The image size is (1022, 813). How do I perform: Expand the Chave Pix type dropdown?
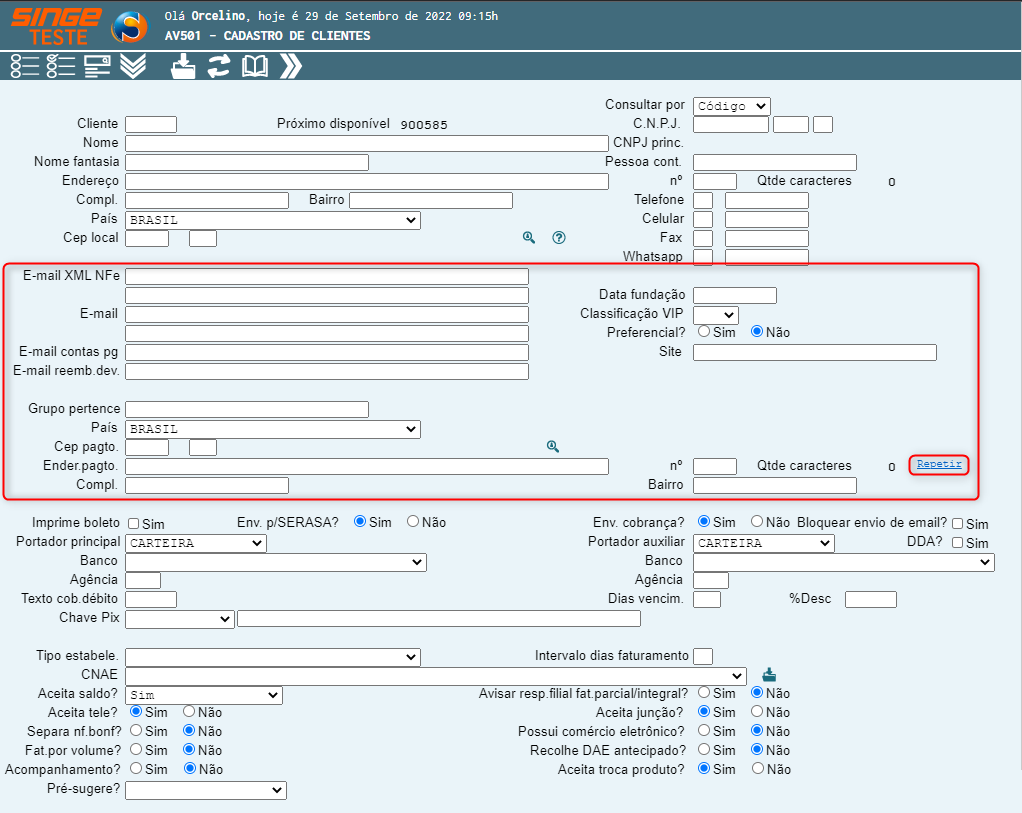coord(180,619)
